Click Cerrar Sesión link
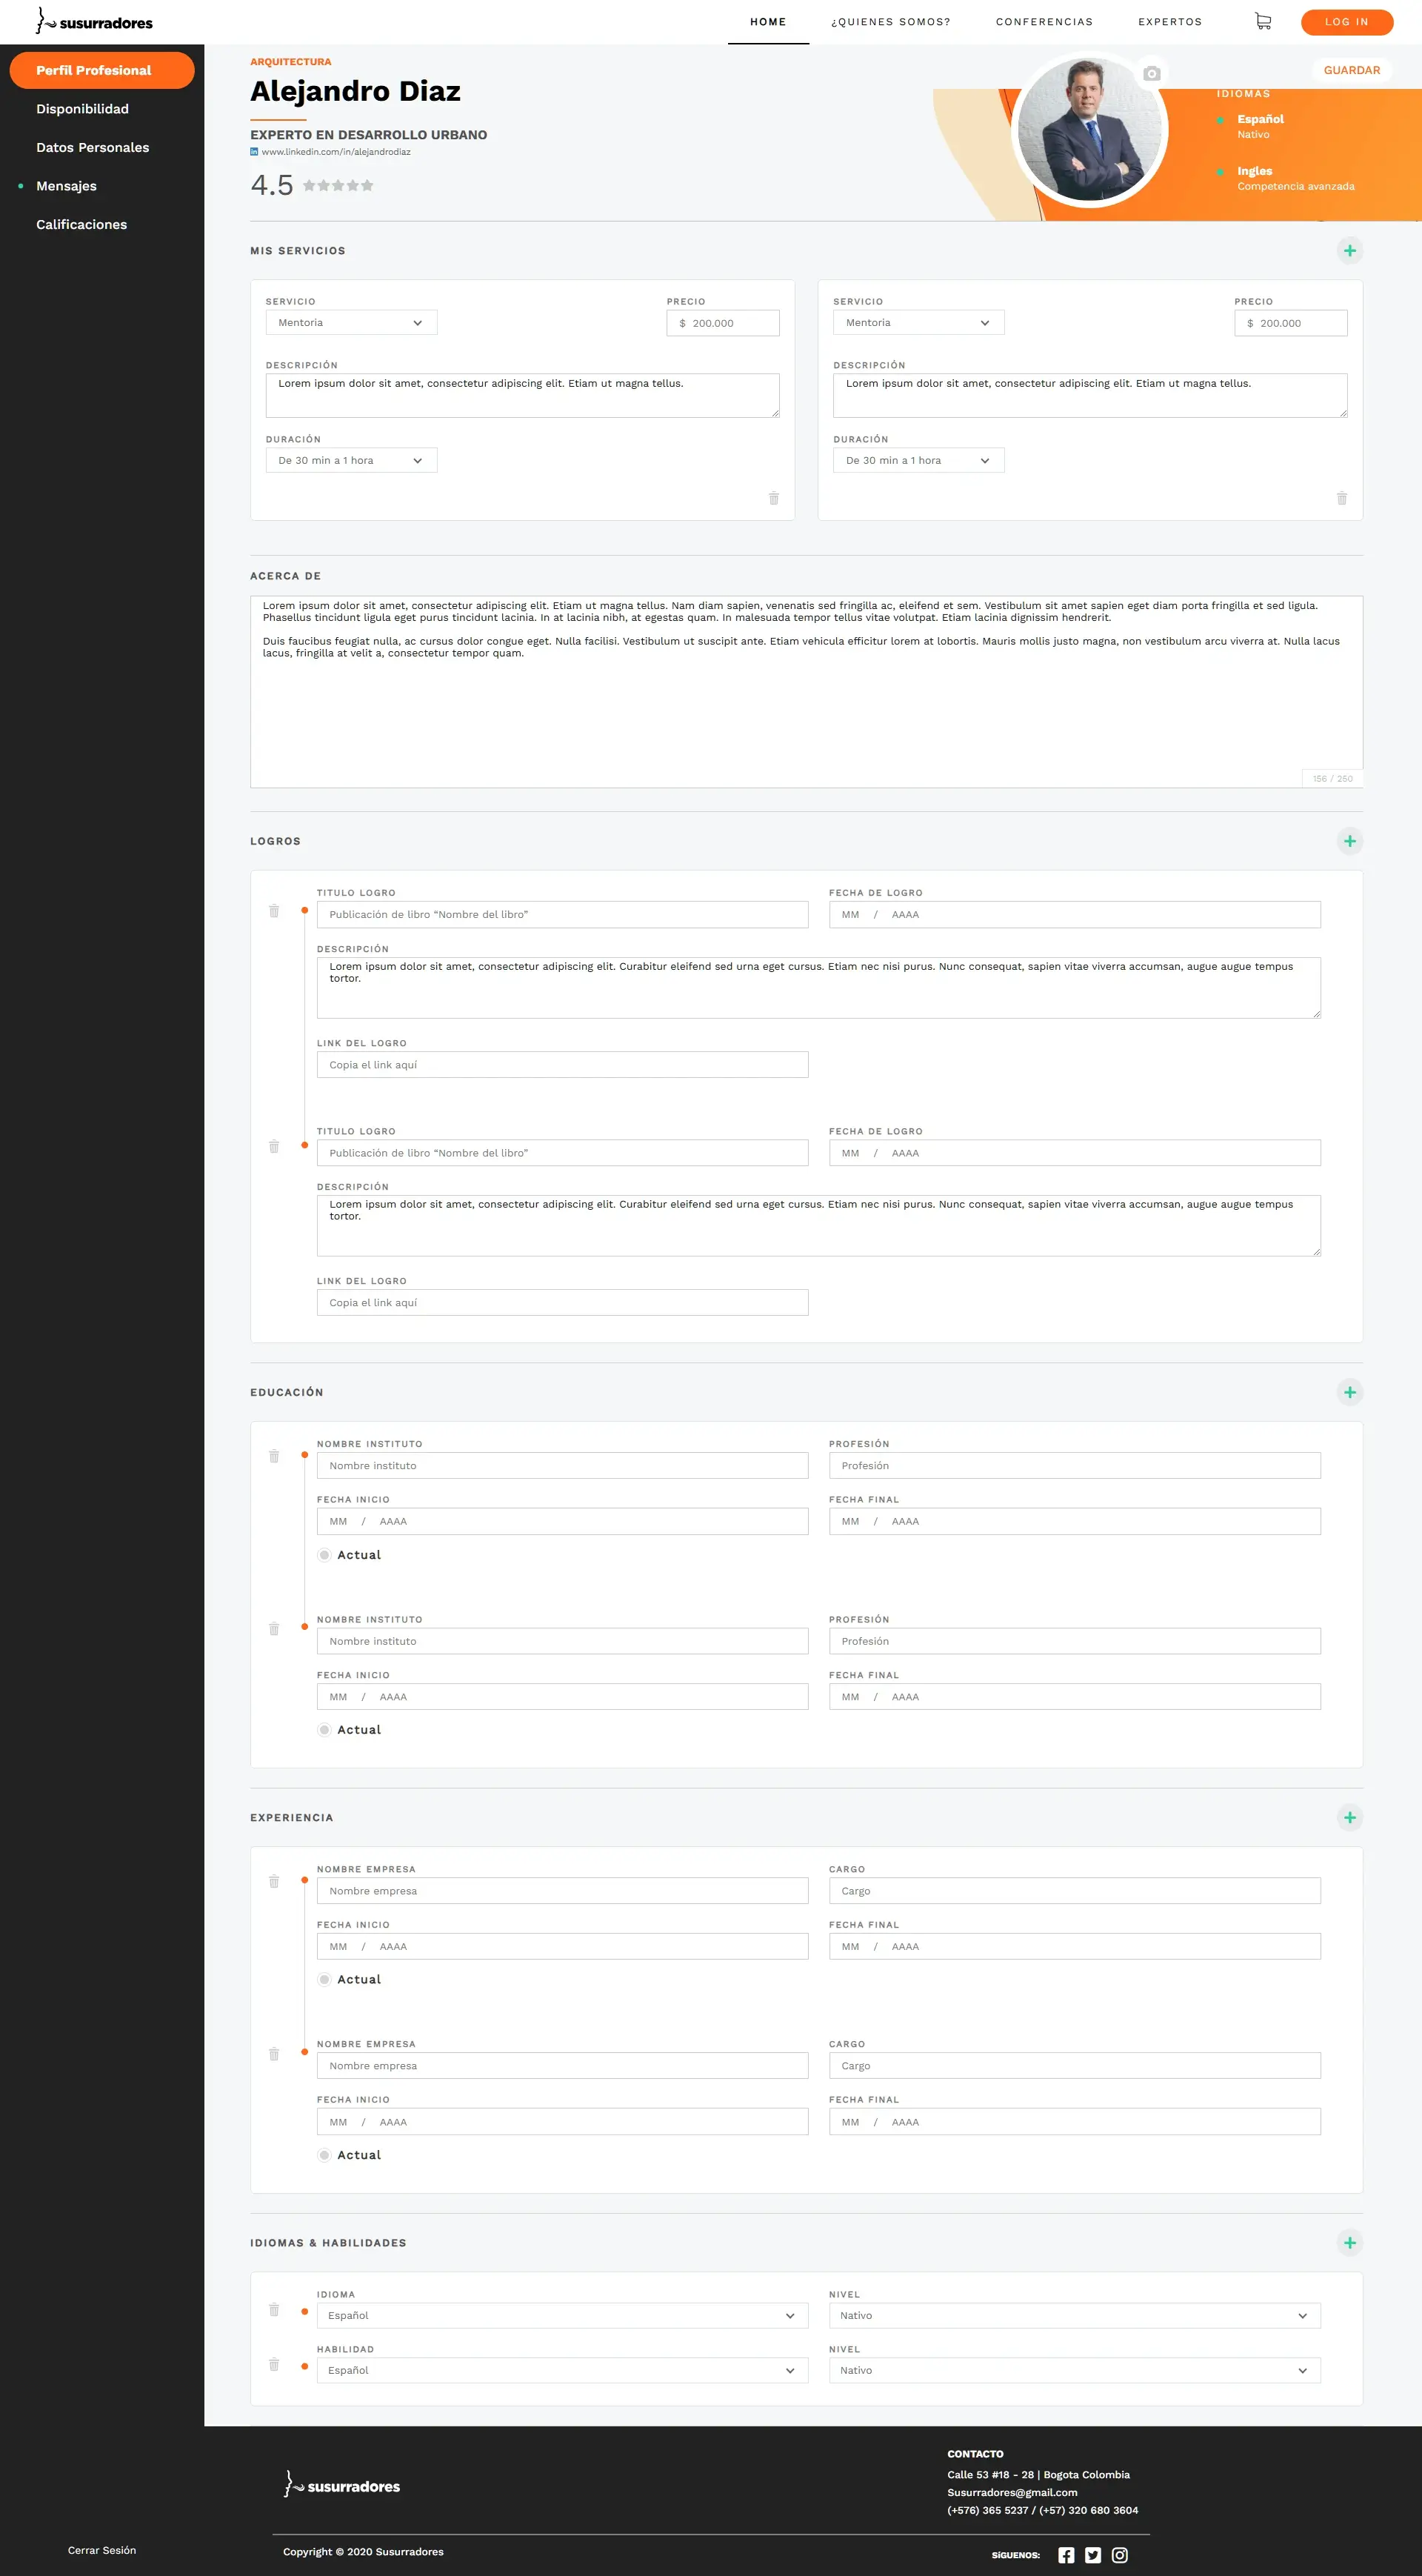 click(102, 2550)
